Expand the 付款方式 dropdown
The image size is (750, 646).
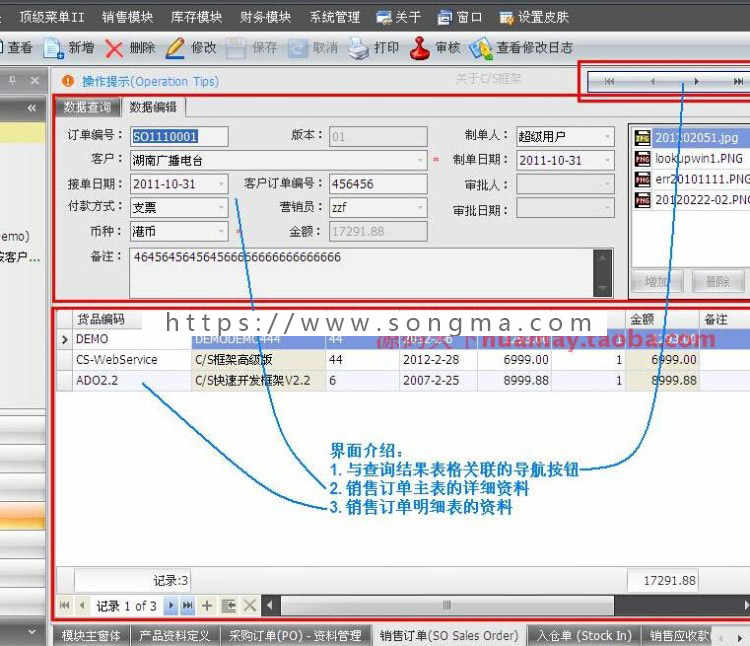(x=221, y=208)
